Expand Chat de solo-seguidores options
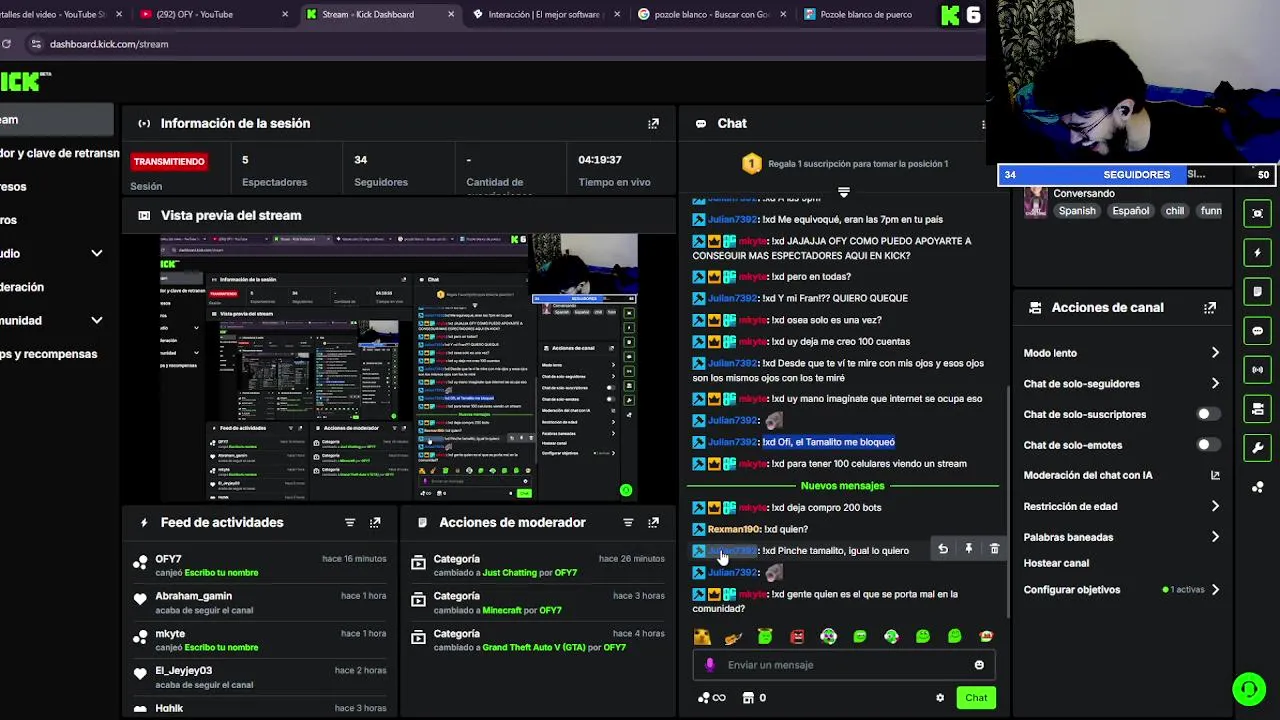The height and width of the screenshot is (720, 1280). tap(1215, 383)
